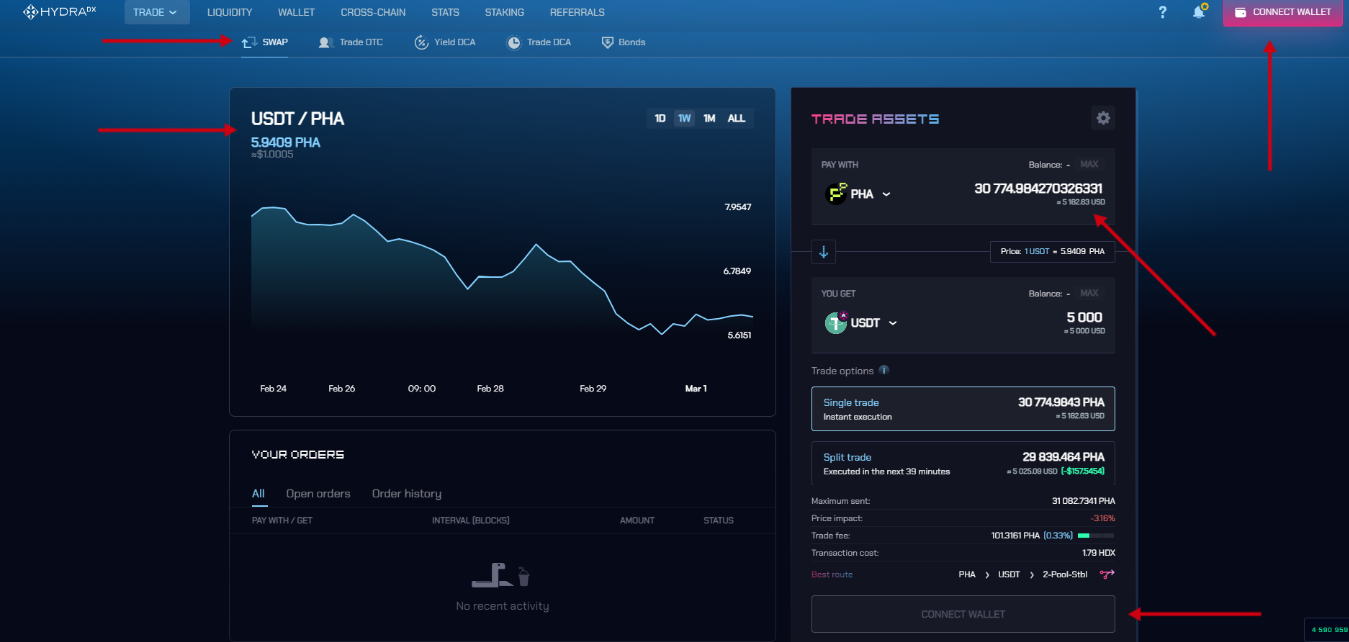Click the Trade options info icon
1349x642 pixels.
point(884,370)
